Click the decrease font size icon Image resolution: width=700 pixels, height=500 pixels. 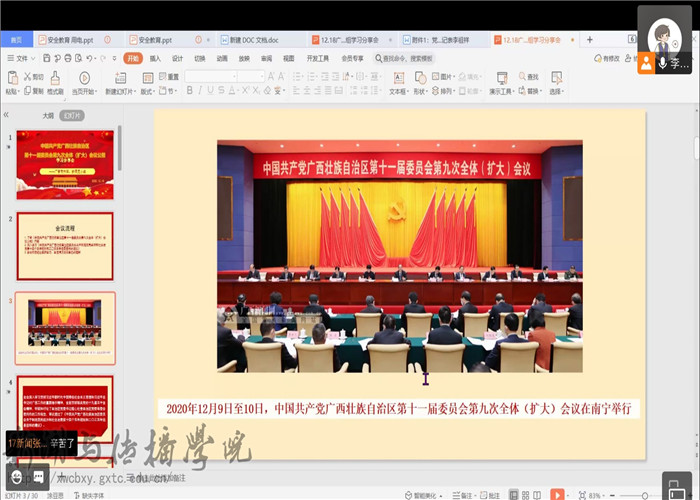[281, 76]
